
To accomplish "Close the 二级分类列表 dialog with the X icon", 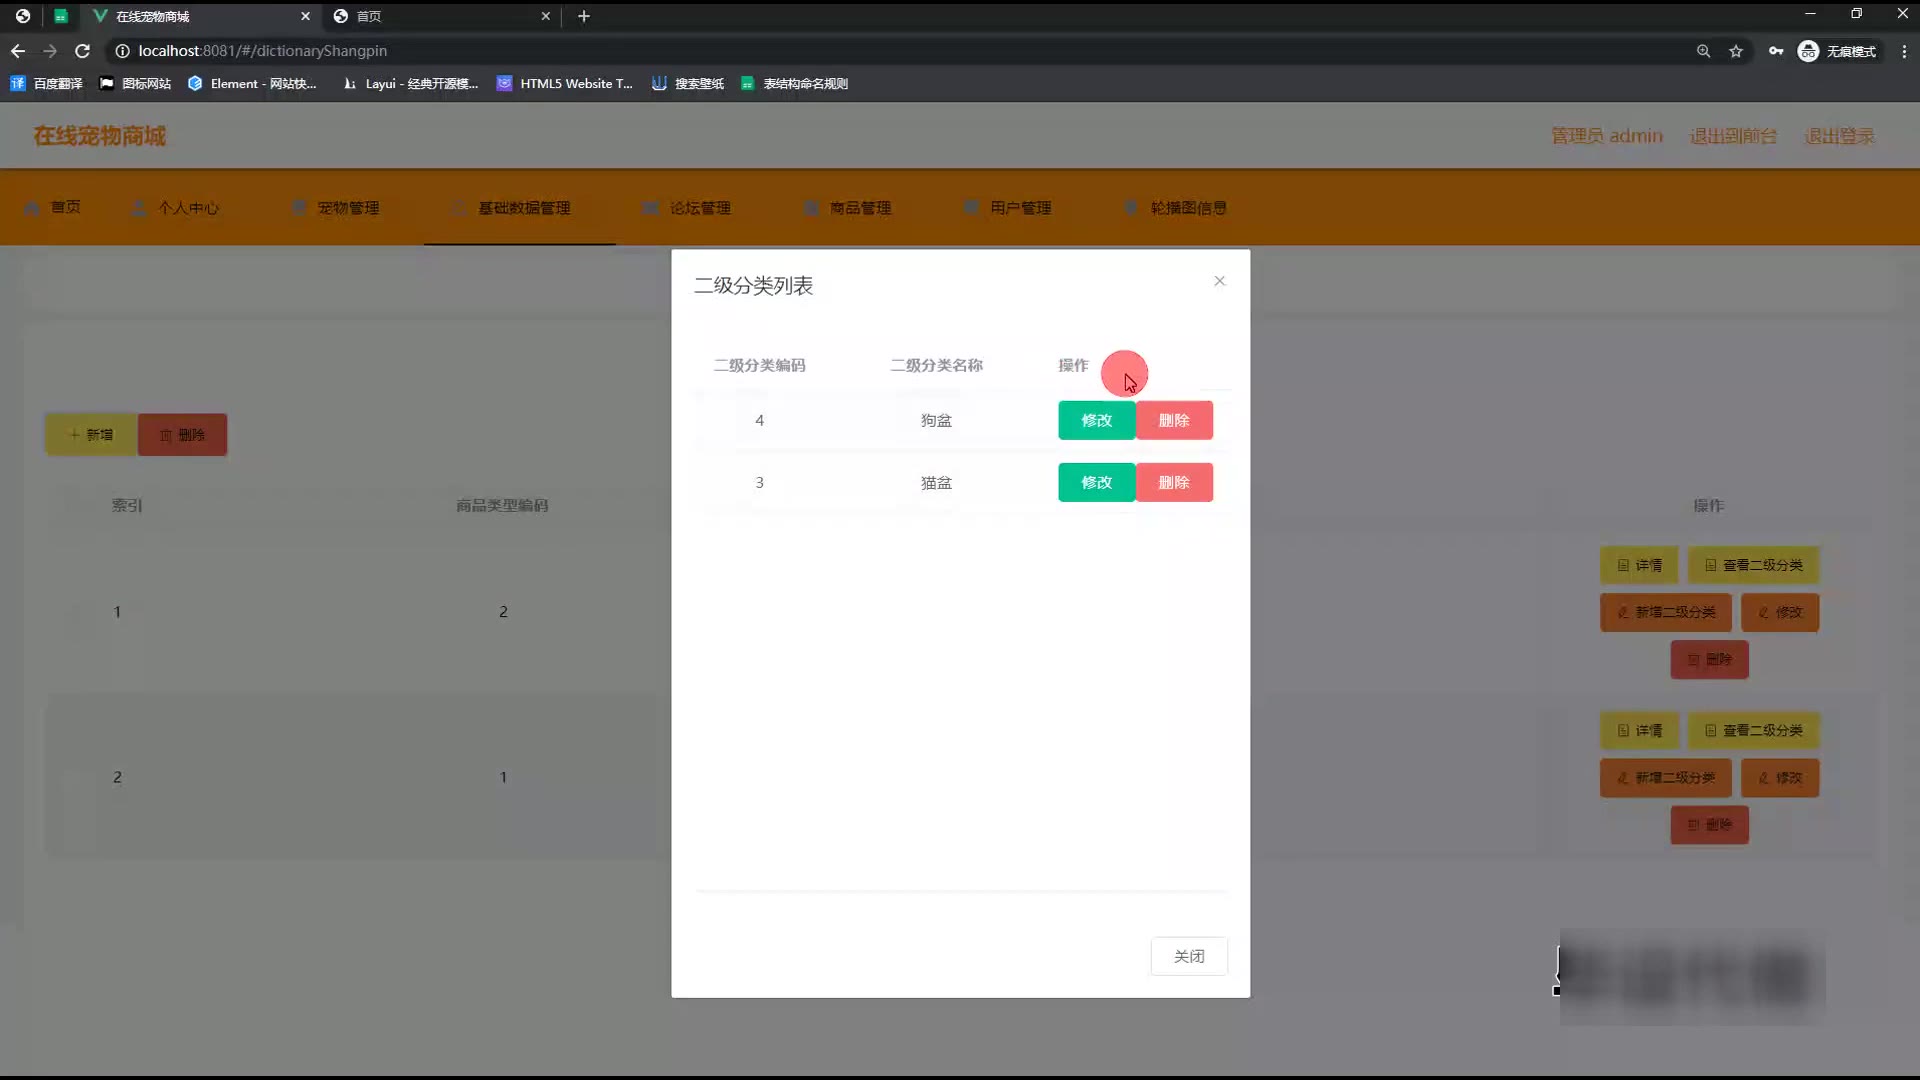I will click(x=1219, y=281).
